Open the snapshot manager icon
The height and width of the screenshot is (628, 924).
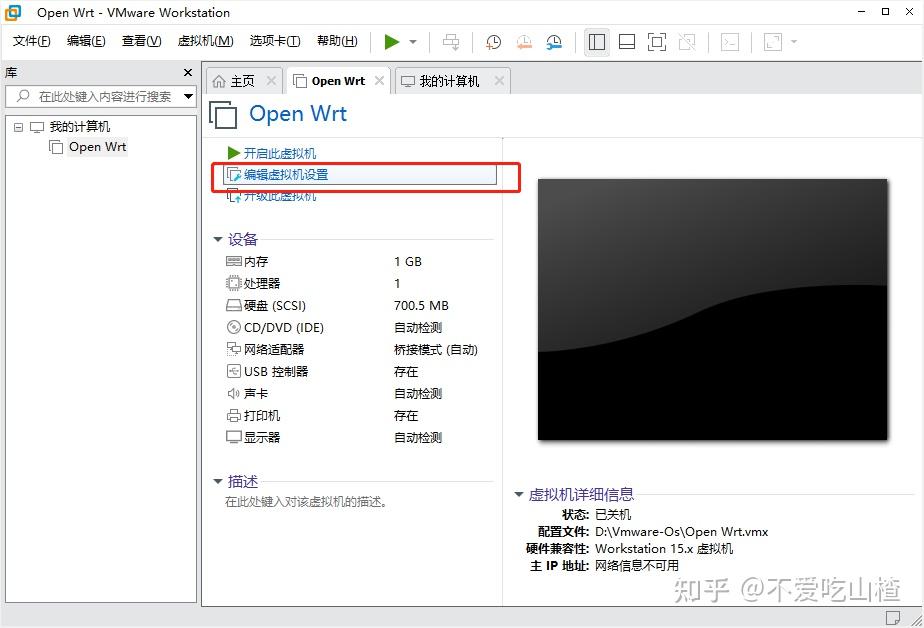[554, 42]
